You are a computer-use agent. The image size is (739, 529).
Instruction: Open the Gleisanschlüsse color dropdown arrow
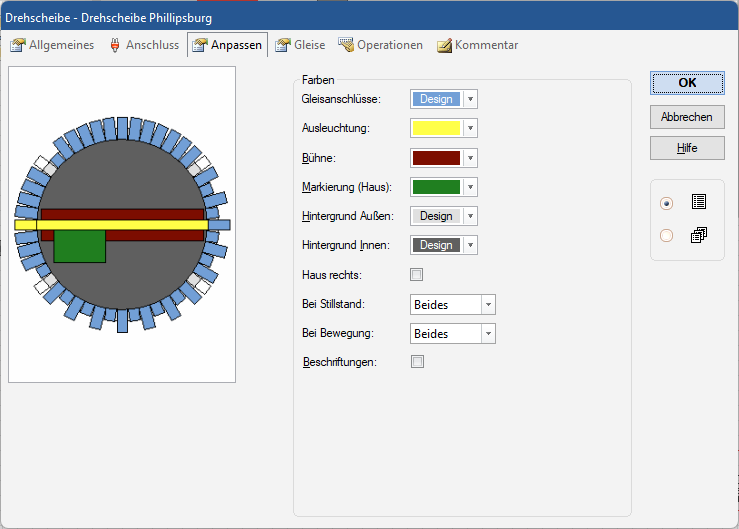point(470,99)
